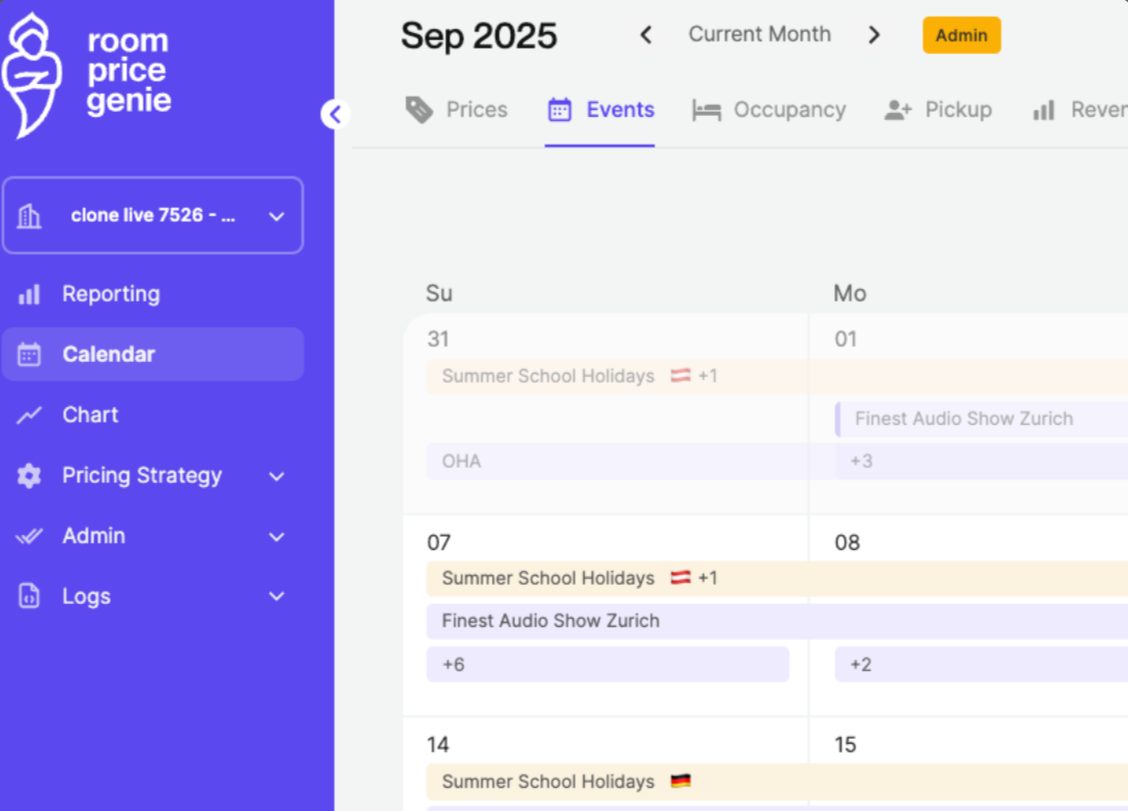Expand the Pricing Strategy submenu chevron
Screen dimensions: 1128x811
click(x=277, y=477)
